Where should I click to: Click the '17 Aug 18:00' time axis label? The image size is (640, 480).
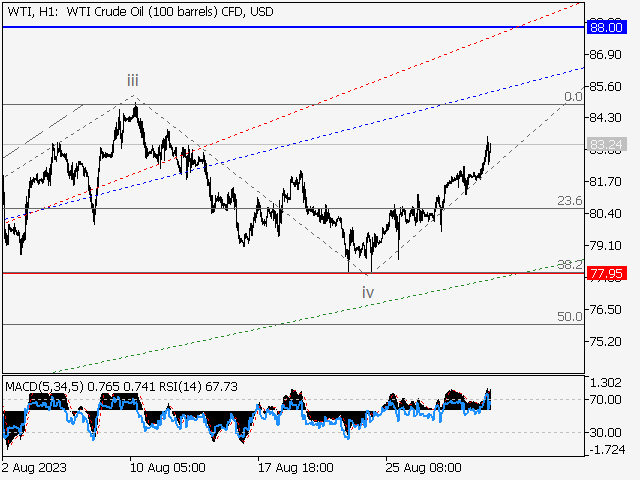296,467
